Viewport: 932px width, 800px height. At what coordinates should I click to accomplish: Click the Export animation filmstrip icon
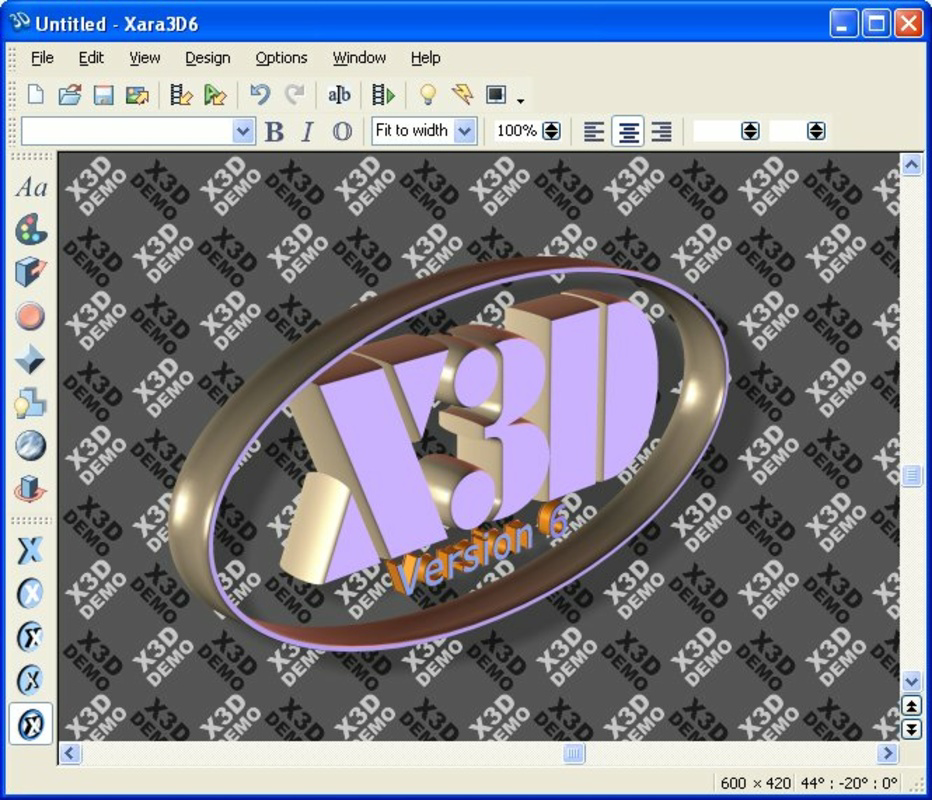coord(181,95)
